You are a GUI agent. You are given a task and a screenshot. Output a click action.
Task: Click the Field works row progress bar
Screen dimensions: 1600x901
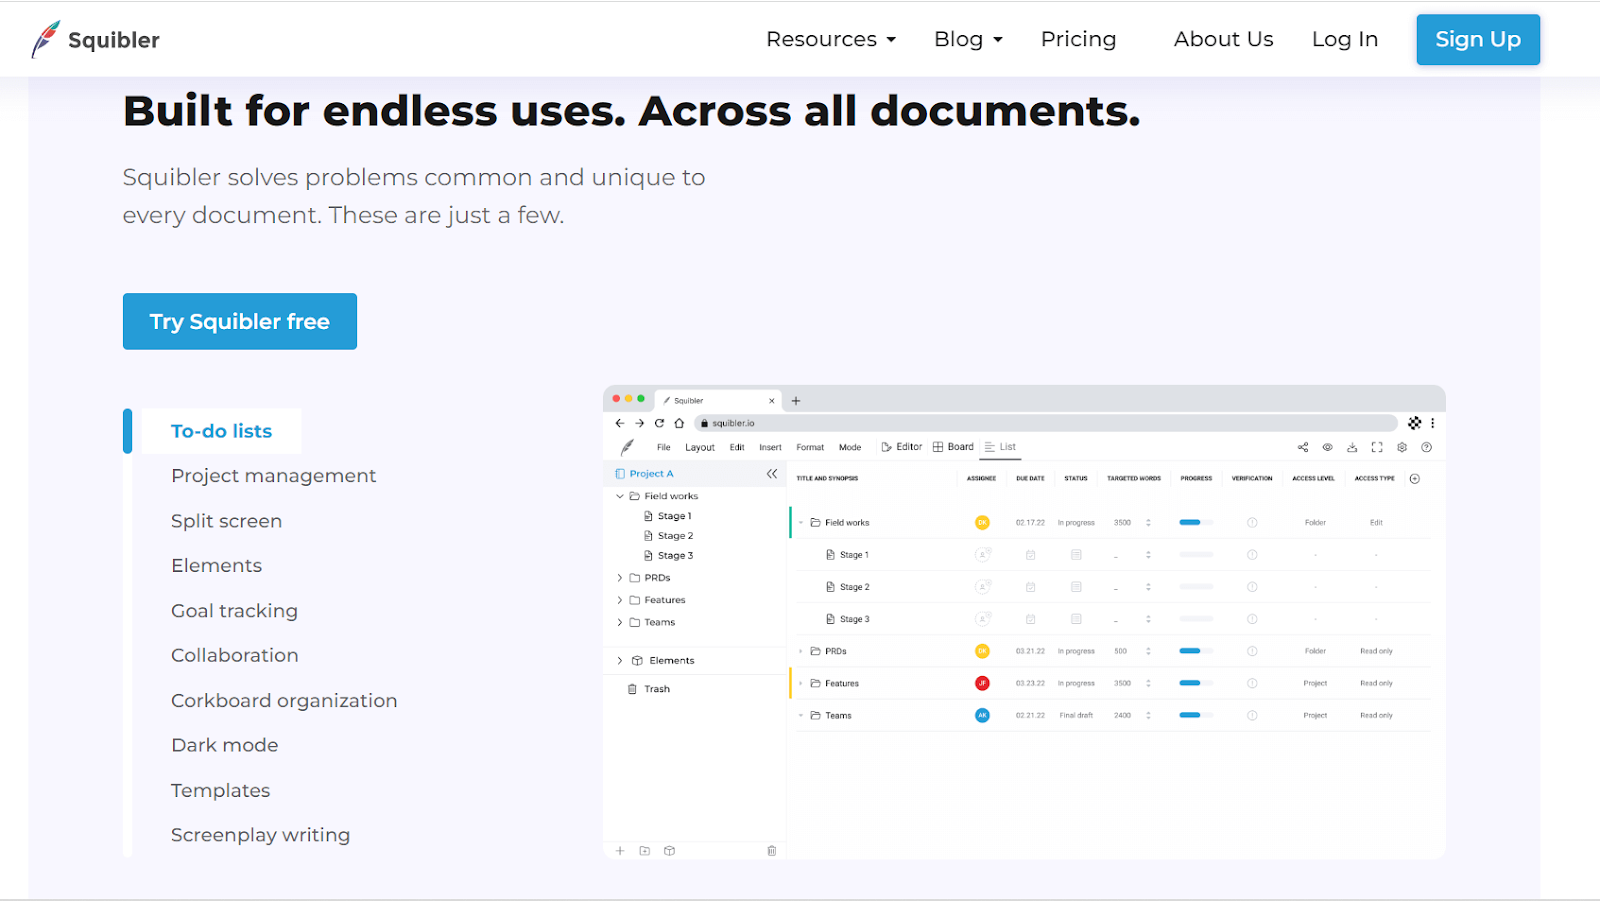[x=1196, y=522]
